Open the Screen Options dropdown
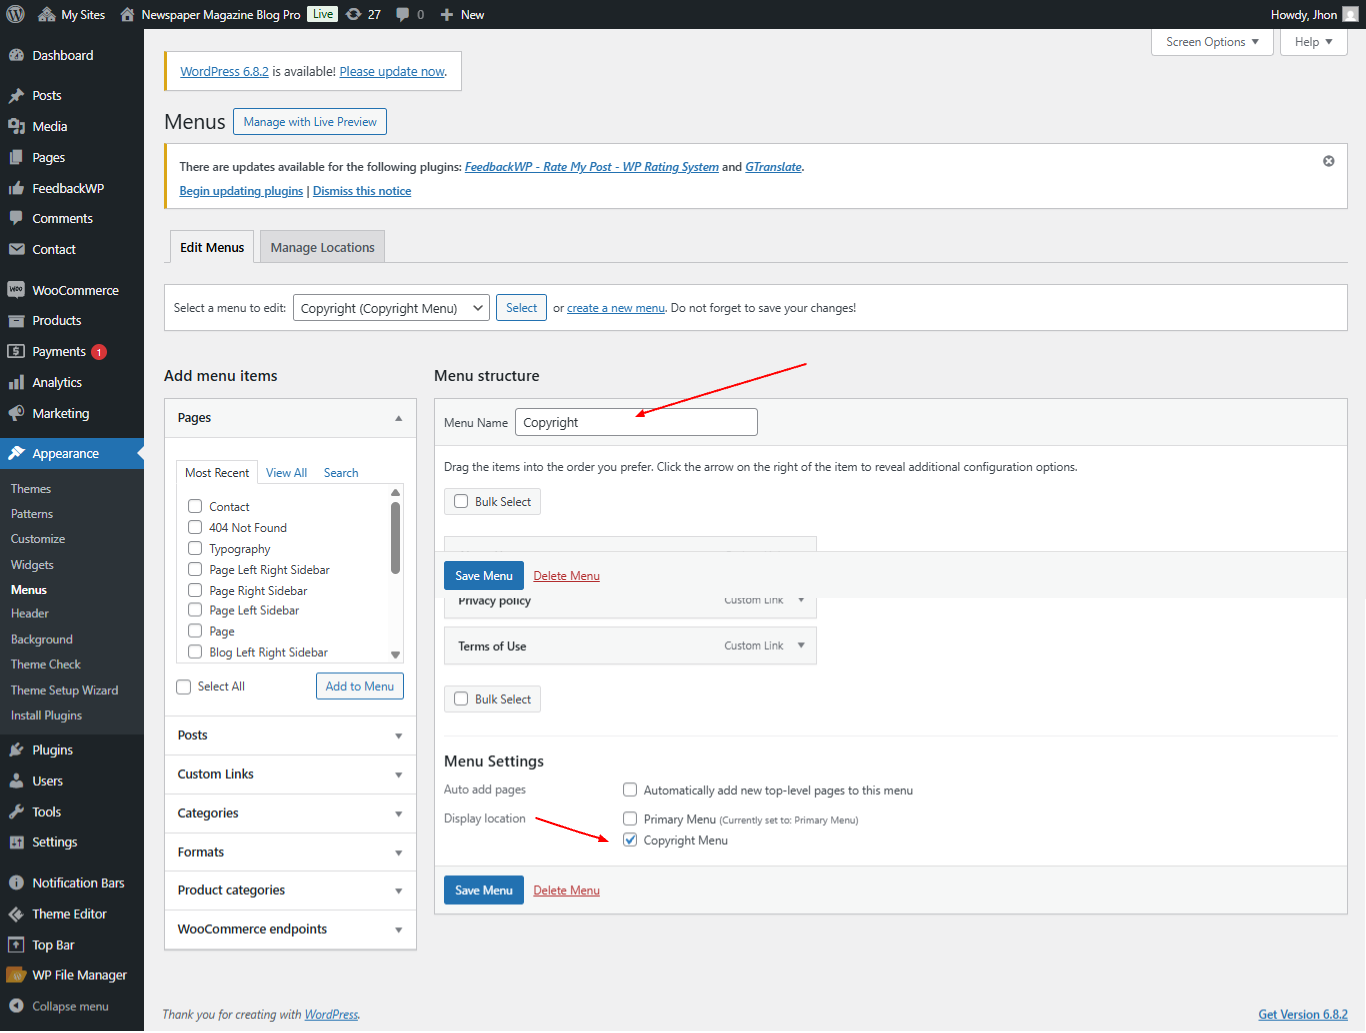This screenshot has height=1033, width=1366. pyautogui.click(x=1212, y=42)
